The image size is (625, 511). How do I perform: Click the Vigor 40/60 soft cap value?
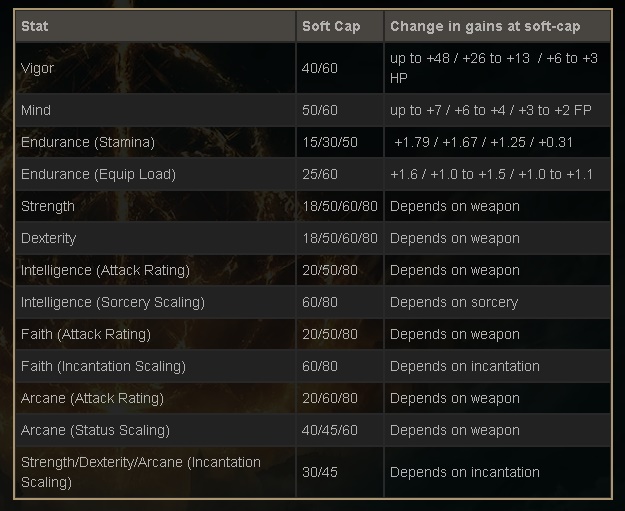tap(320, 68)
